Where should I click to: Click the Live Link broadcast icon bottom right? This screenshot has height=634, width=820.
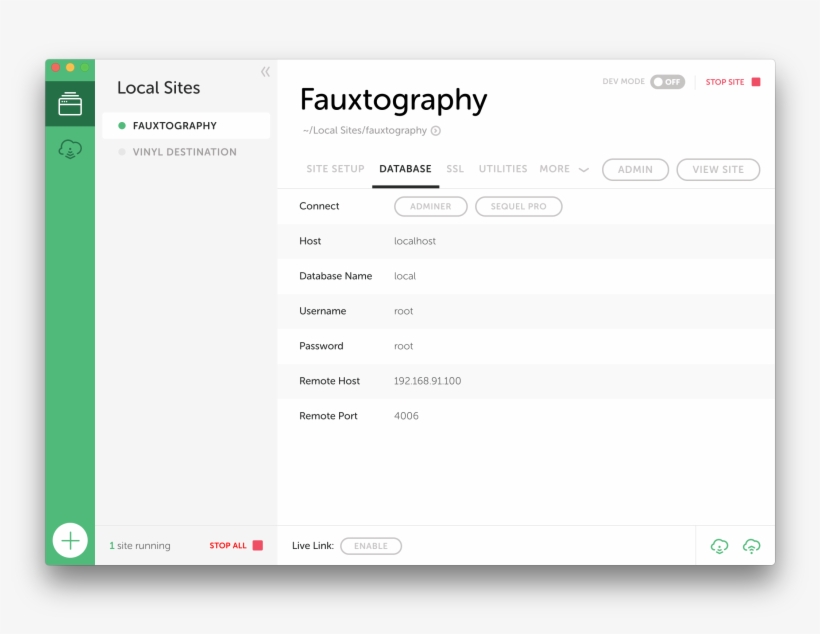click(x=751, y=545)
